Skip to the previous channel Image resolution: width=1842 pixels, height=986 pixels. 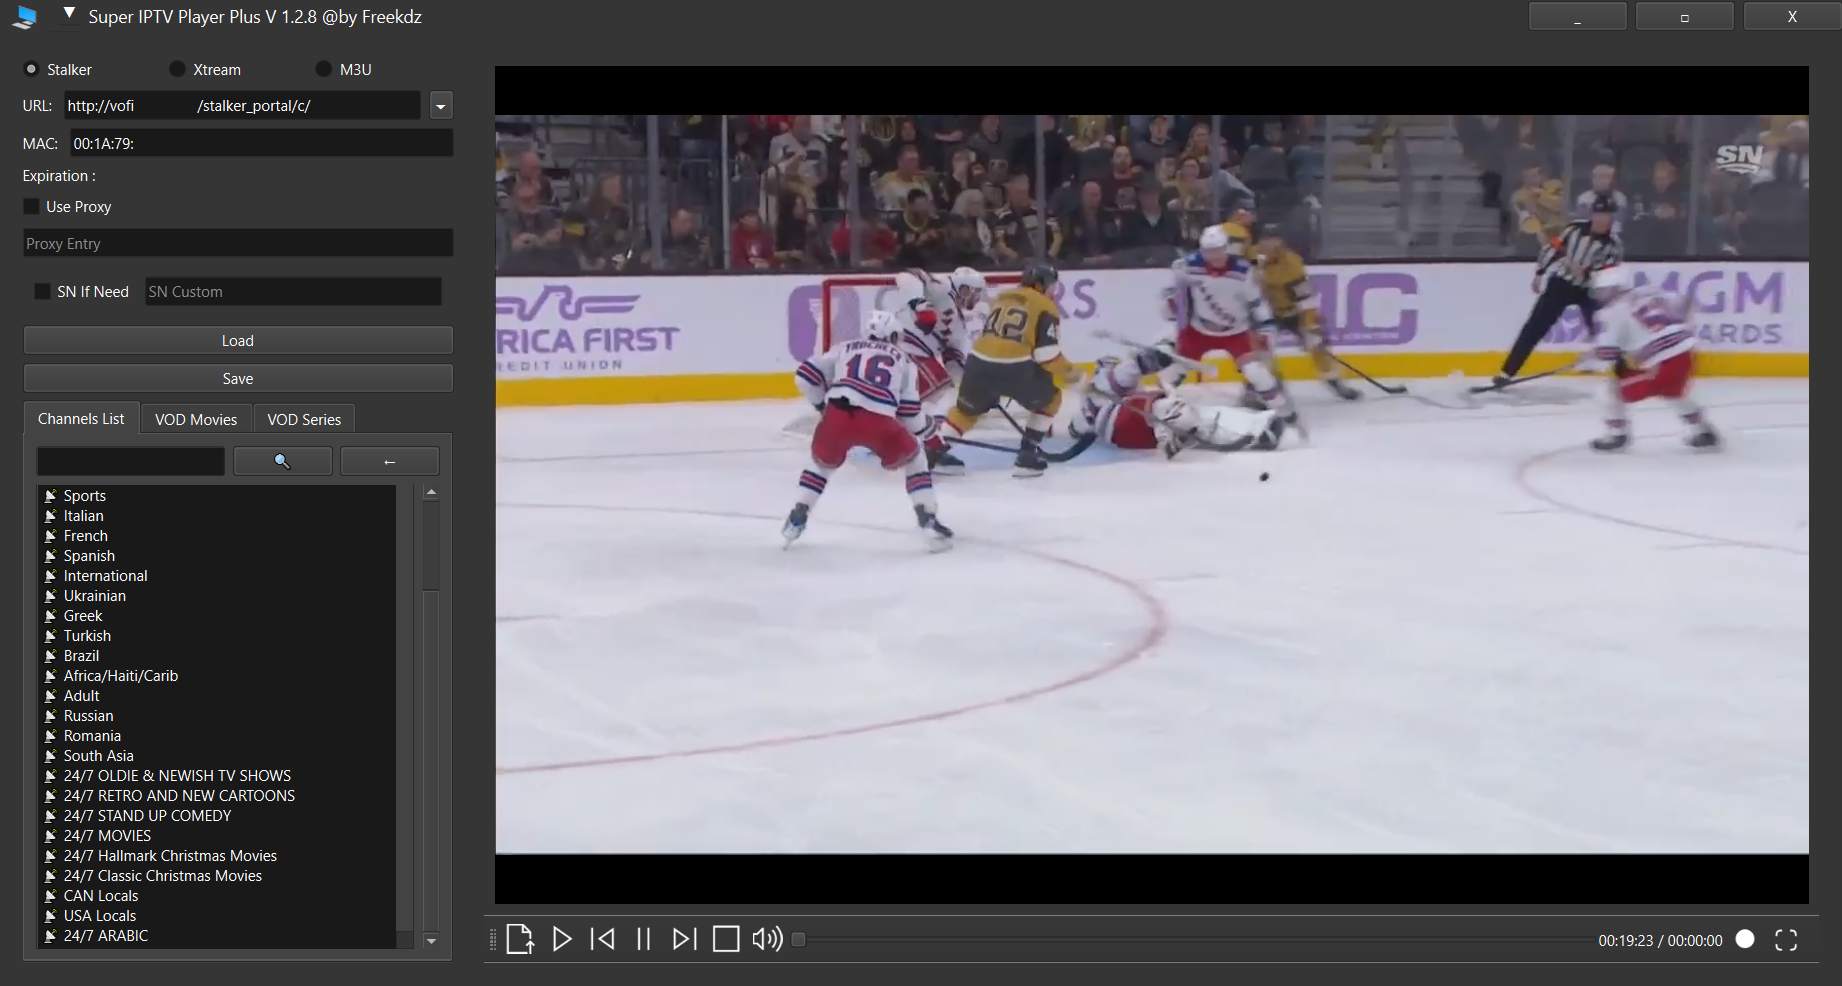click(603, 939)
